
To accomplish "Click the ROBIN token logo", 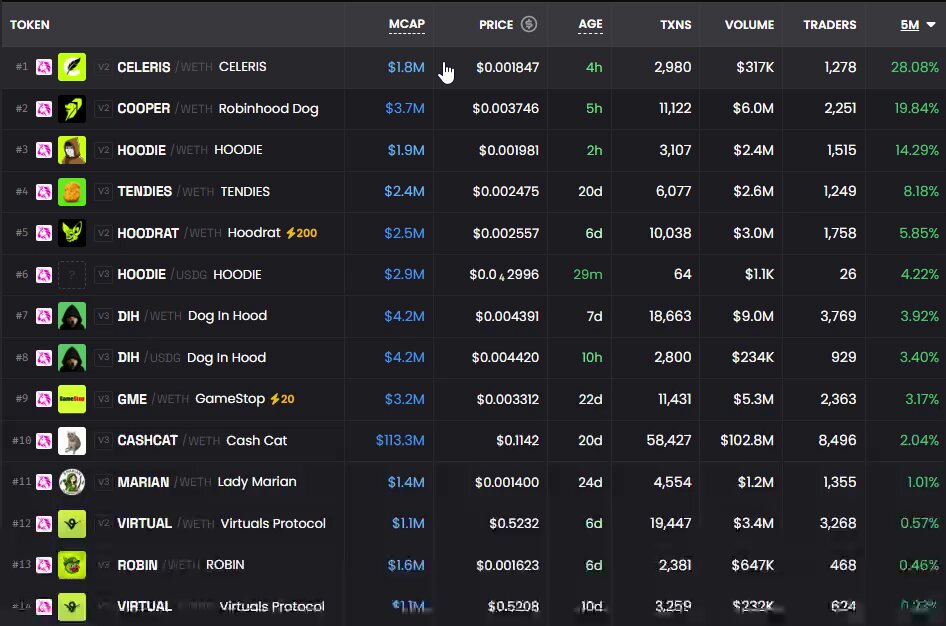I will [x=72, y=565].
